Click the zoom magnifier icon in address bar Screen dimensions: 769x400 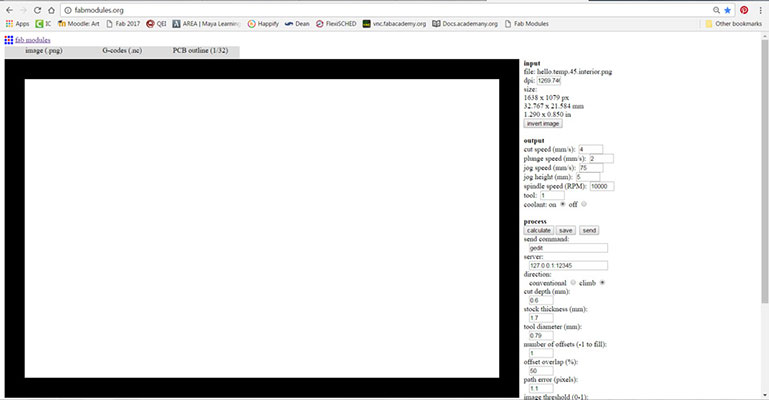pyautogui.click(x=716, y=10)
